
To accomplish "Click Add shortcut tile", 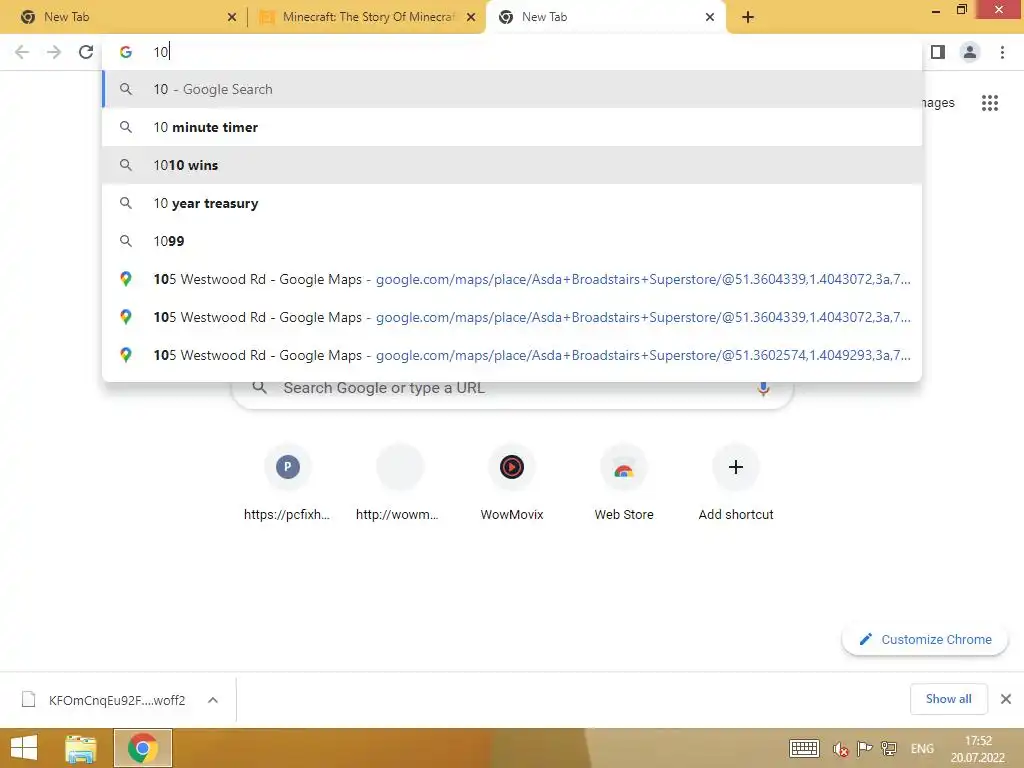I will pyautogui.click(x=736, y=483).
